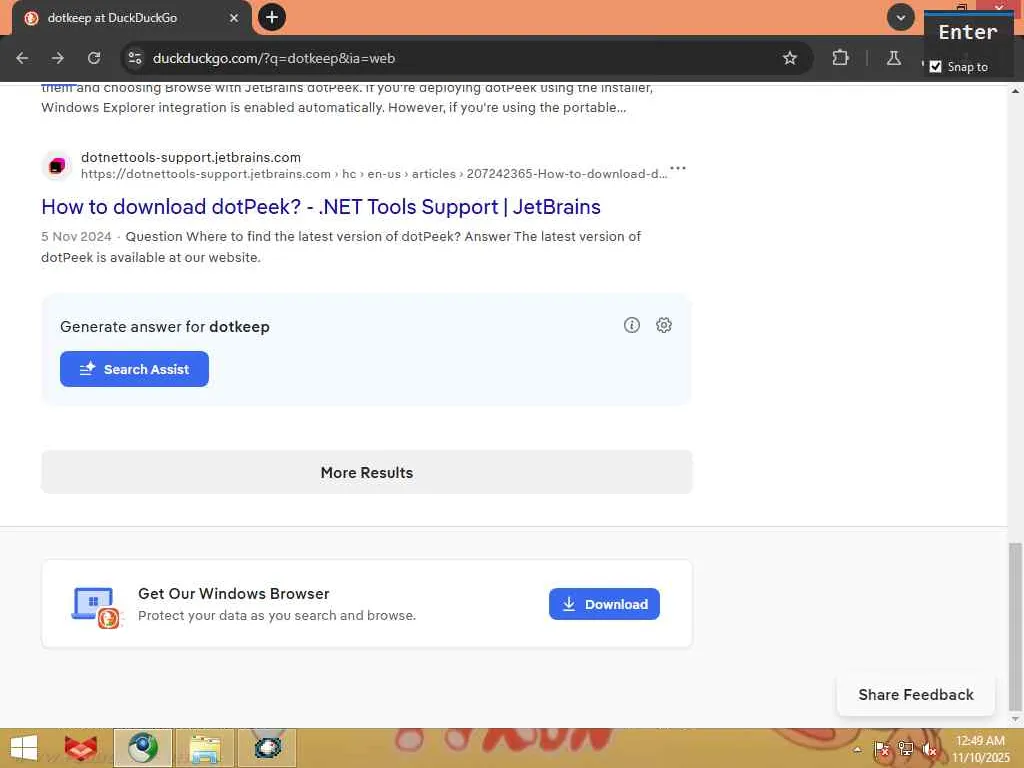
Task: Click the browser back arrow
Action: coord(22,58)
